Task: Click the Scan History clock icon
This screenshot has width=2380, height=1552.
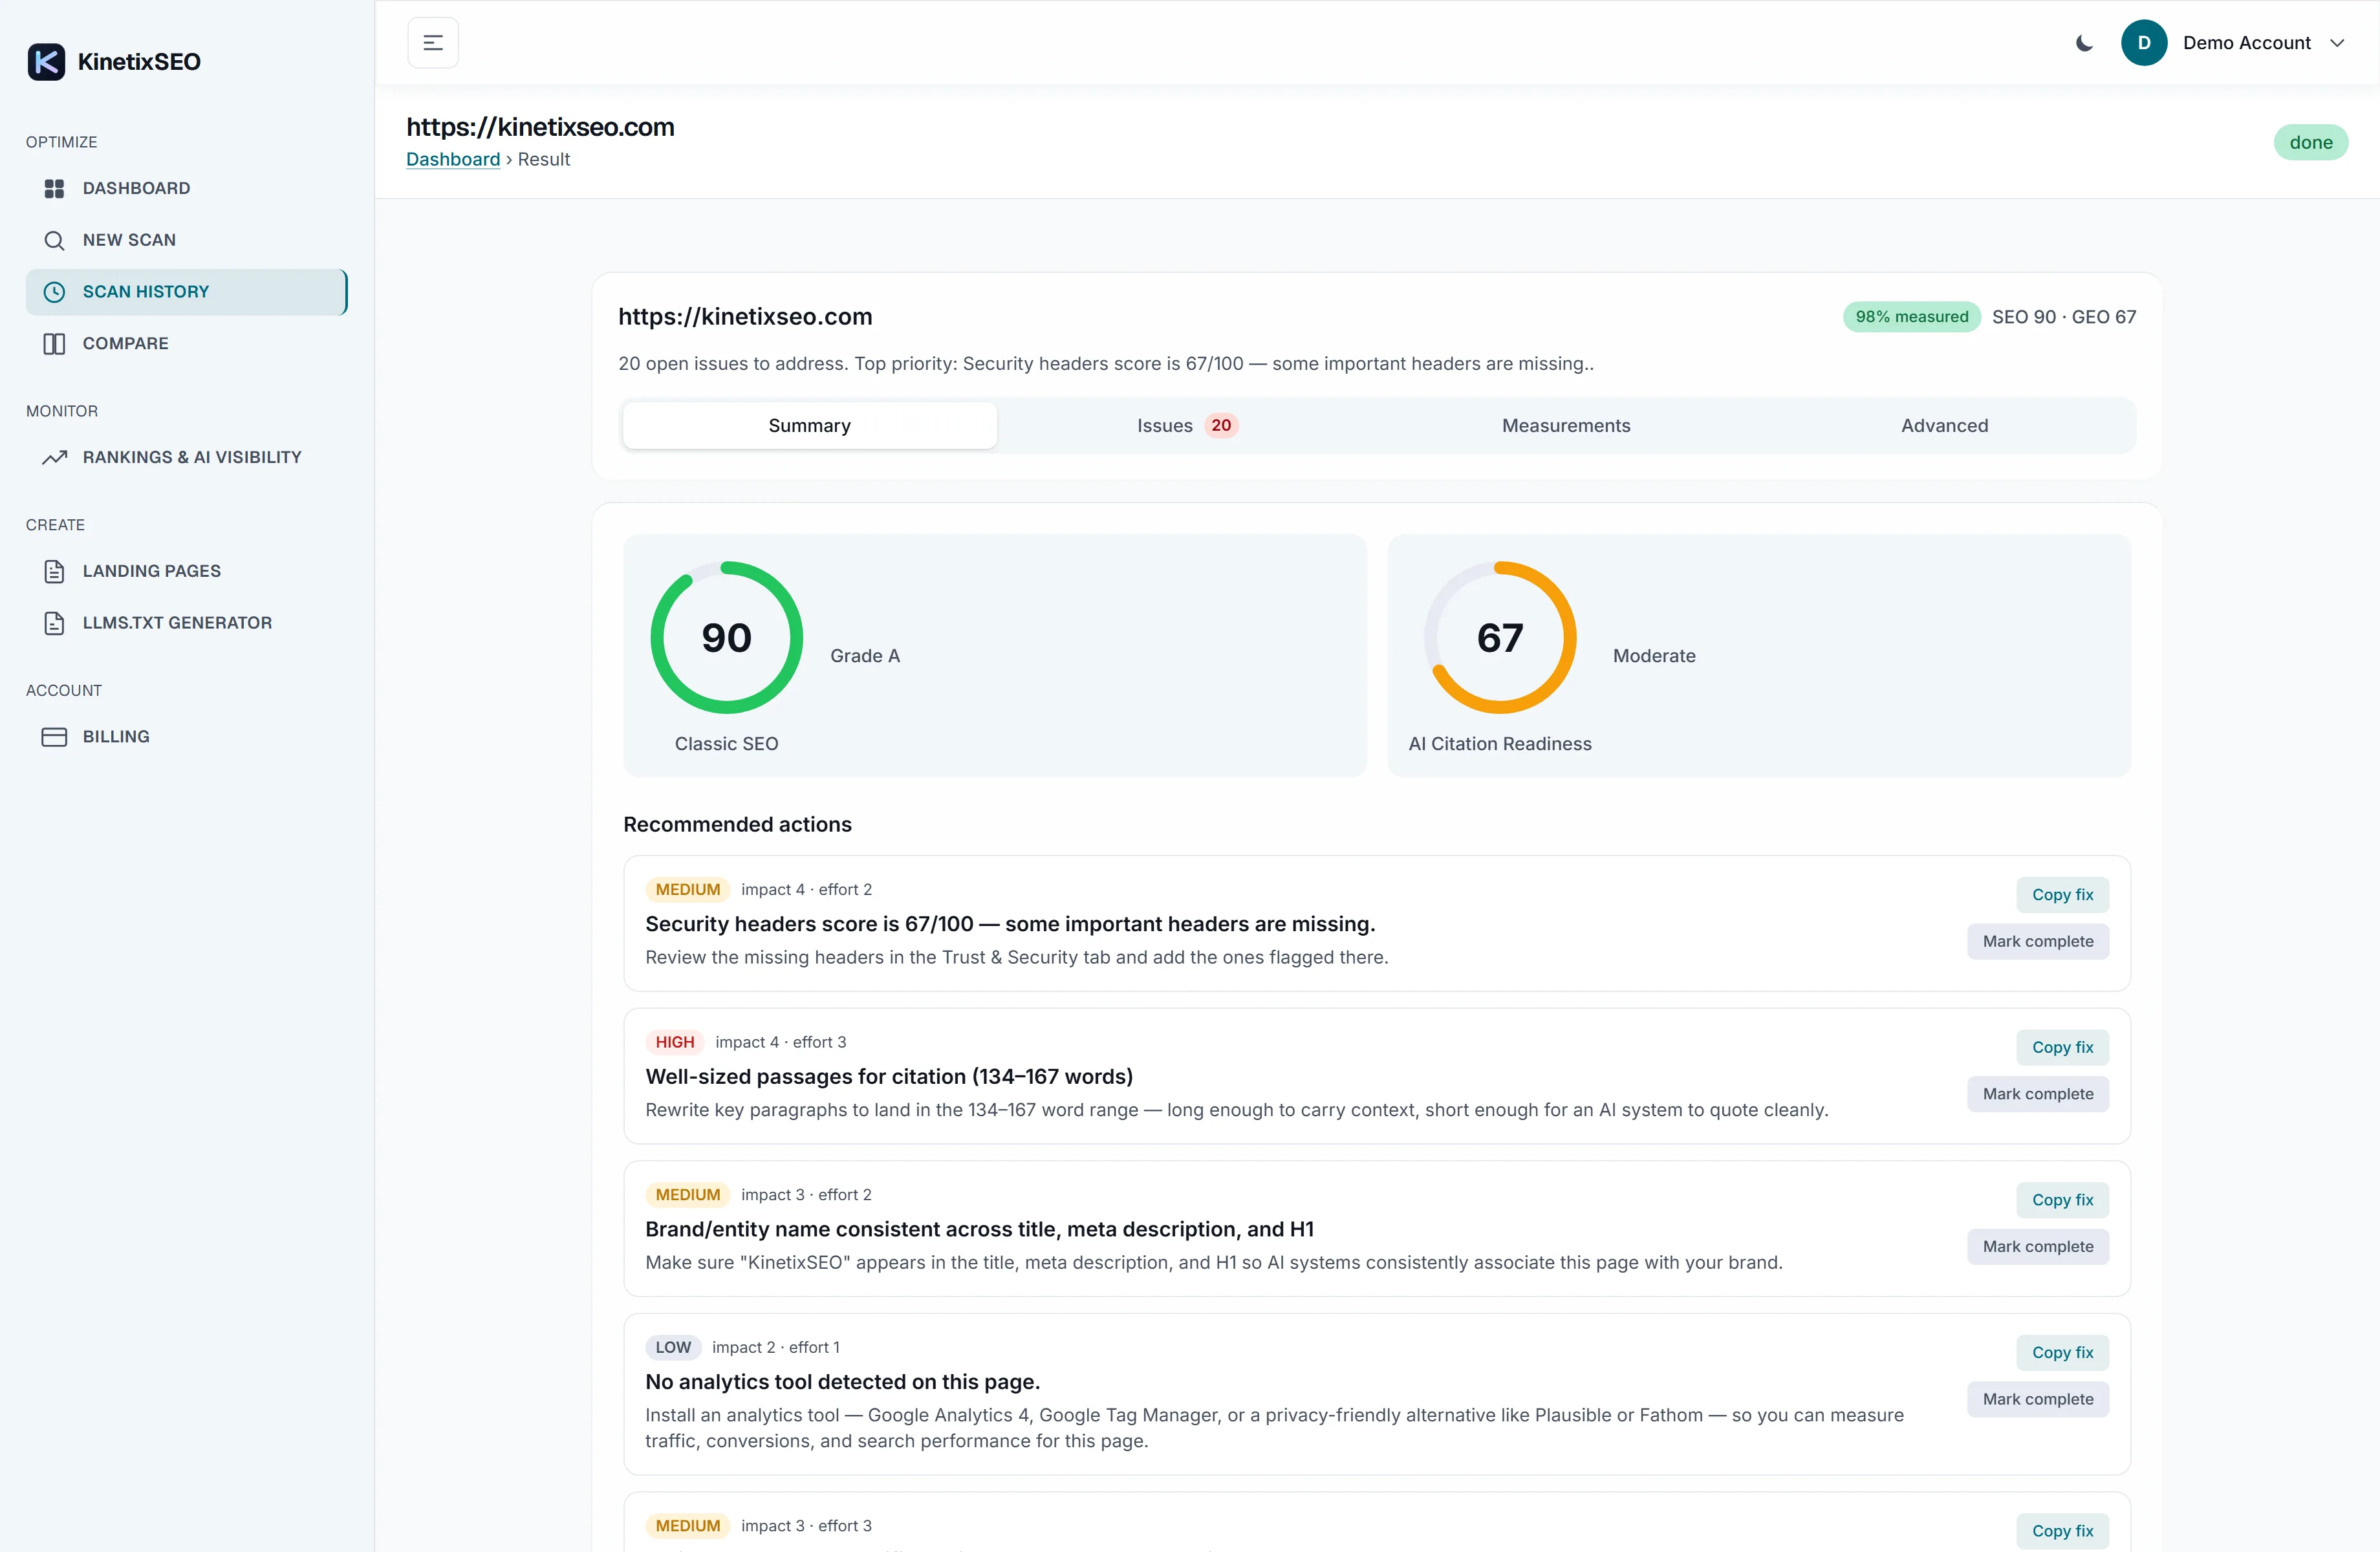Action: click(54, 292)
